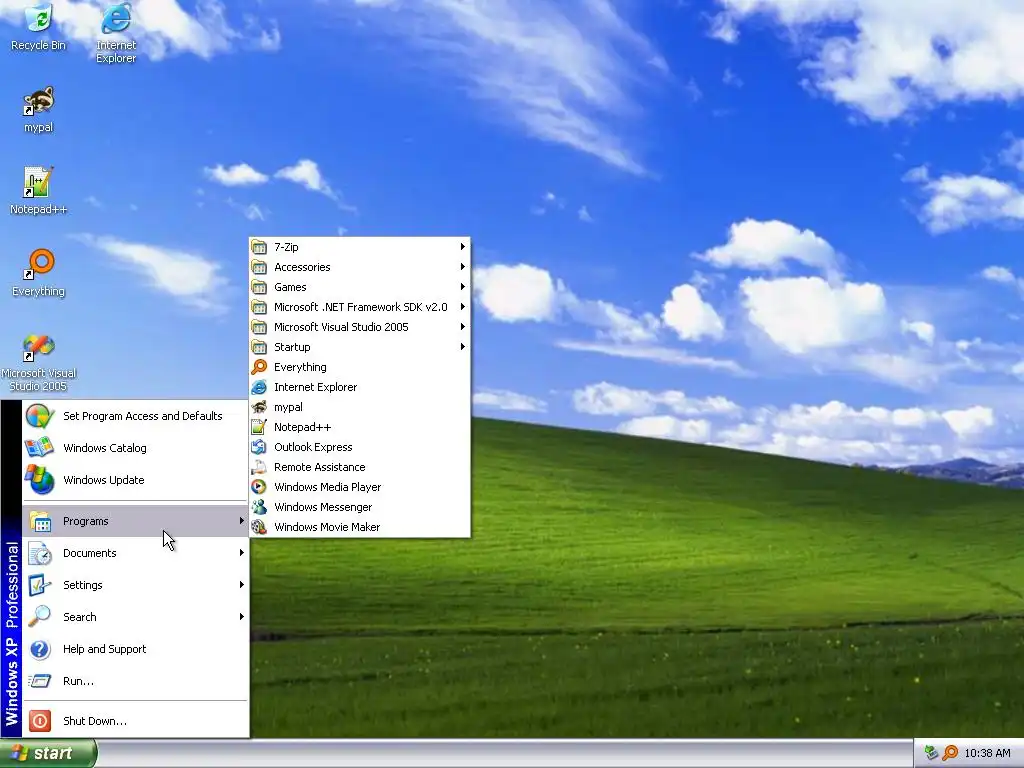The width and height of the screenshot is (1024, 768).
Task: Open the Startup folder entry in Programs
Action: click(x=360, y=347)
